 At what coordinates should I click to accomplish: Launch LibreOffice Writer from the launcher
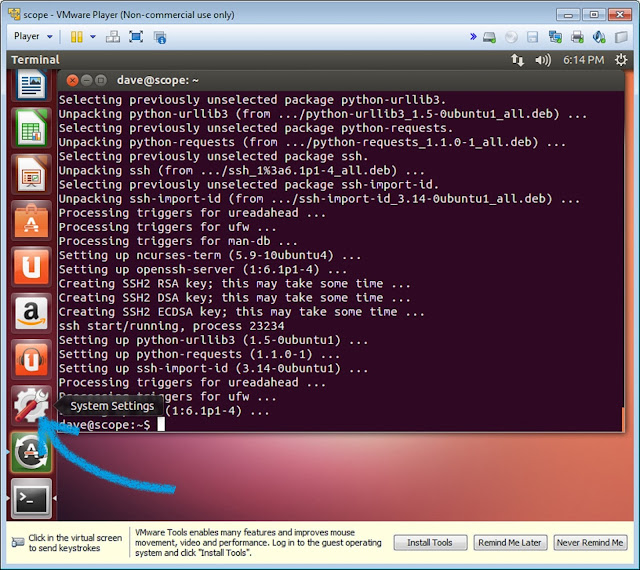[x=31, y=85]
